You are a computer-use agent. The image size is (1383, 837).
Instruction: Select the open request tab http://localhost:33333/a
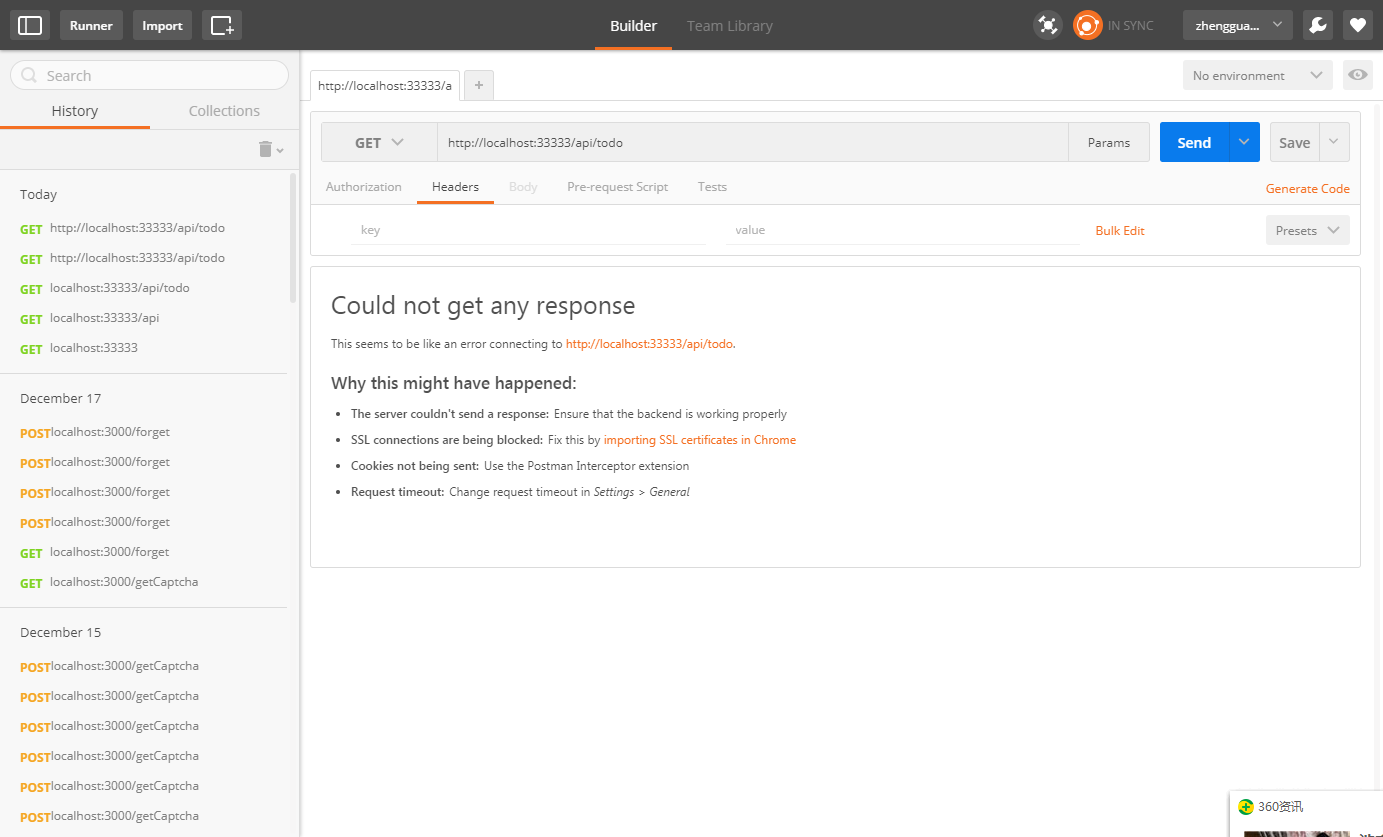385,86
